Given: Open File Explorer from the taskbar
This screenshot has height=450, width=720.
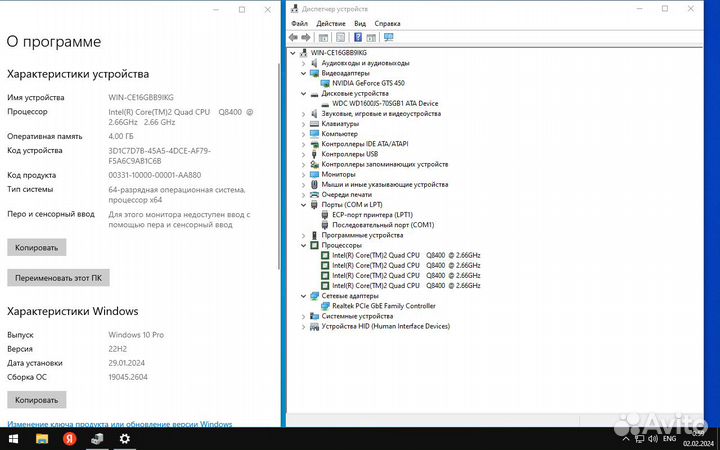Looking at the screenshot, I should pyautogui.click(x=42, y=439).
